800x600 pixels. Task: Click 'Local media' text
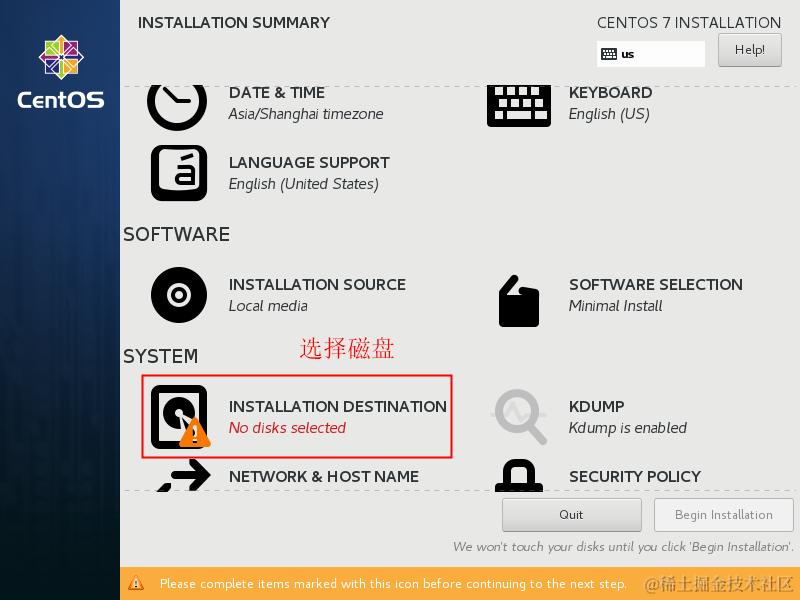[x=268, y=306]
